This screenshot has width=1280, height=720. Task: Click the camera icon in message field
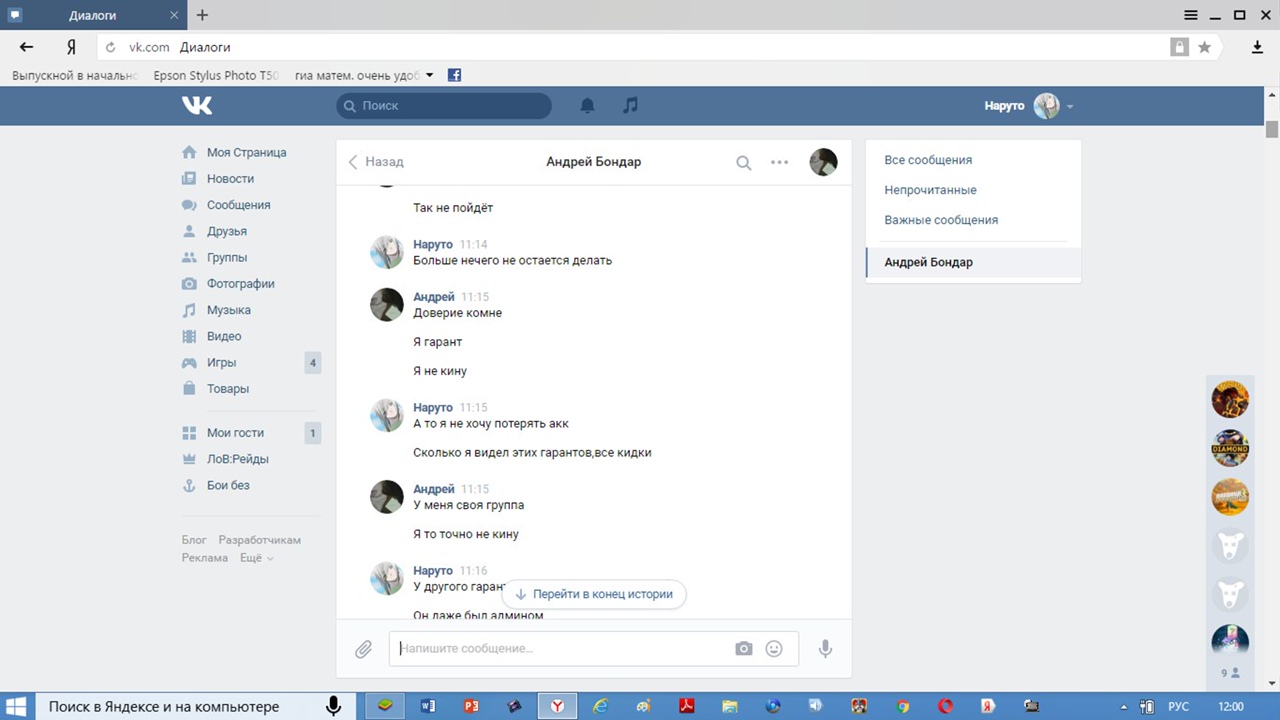coord(743,649)
